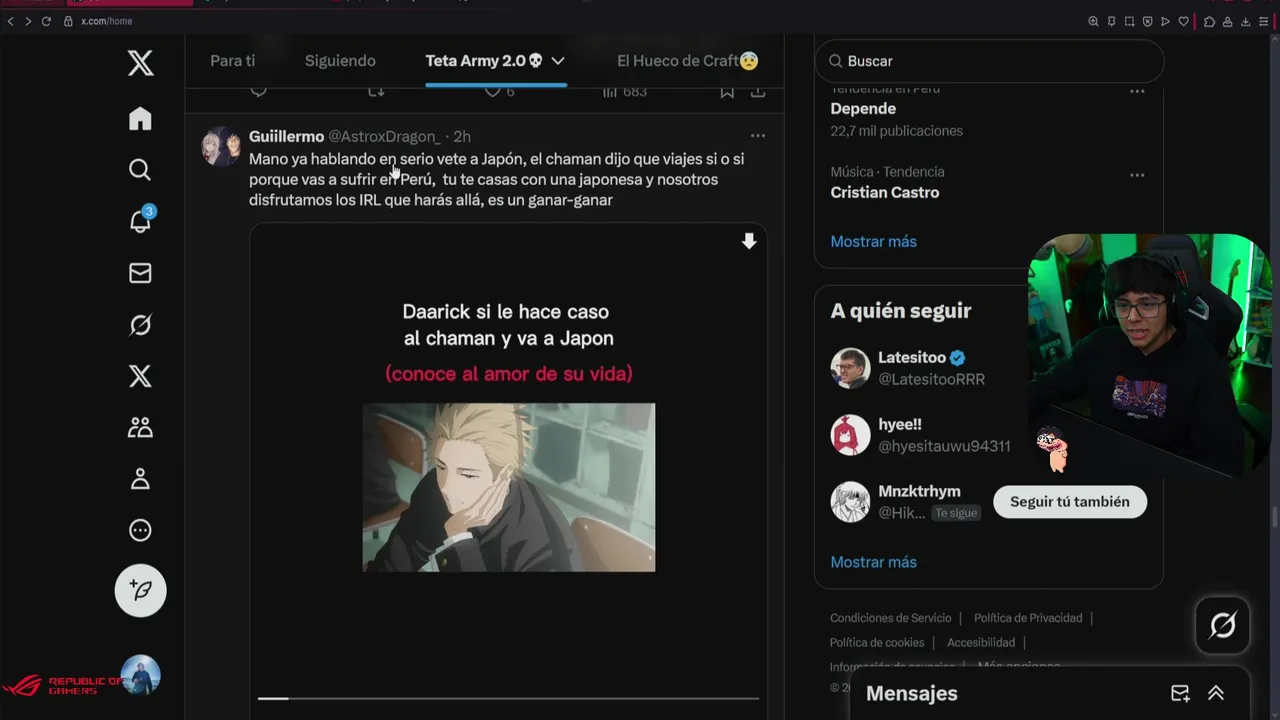Click the browser zoom magnifier toolbar icon

coord(1093,21)
